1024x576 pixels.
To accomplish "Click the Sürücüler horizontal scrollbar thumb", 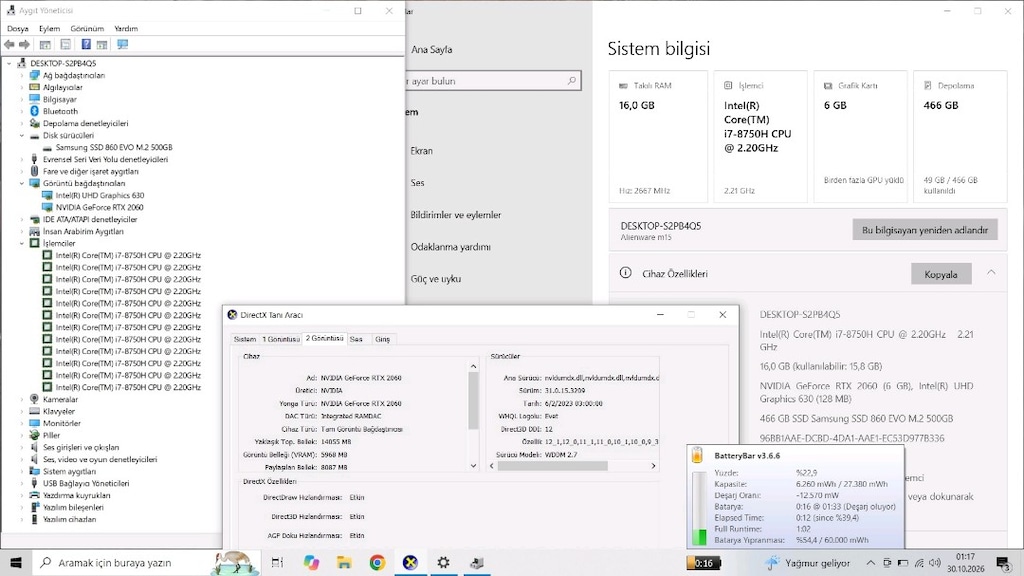I will pyautogui.click(x=552, y=466).
